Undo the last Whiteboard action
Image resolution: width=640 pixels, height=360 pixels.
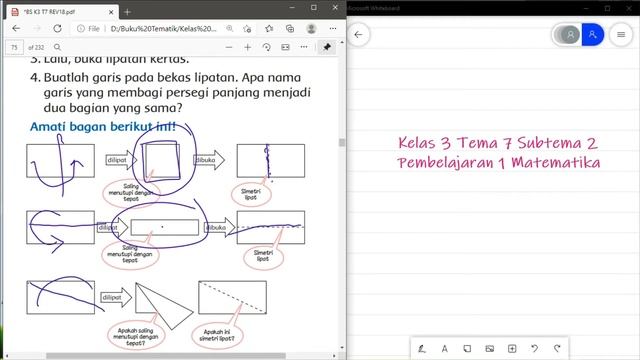534,349
